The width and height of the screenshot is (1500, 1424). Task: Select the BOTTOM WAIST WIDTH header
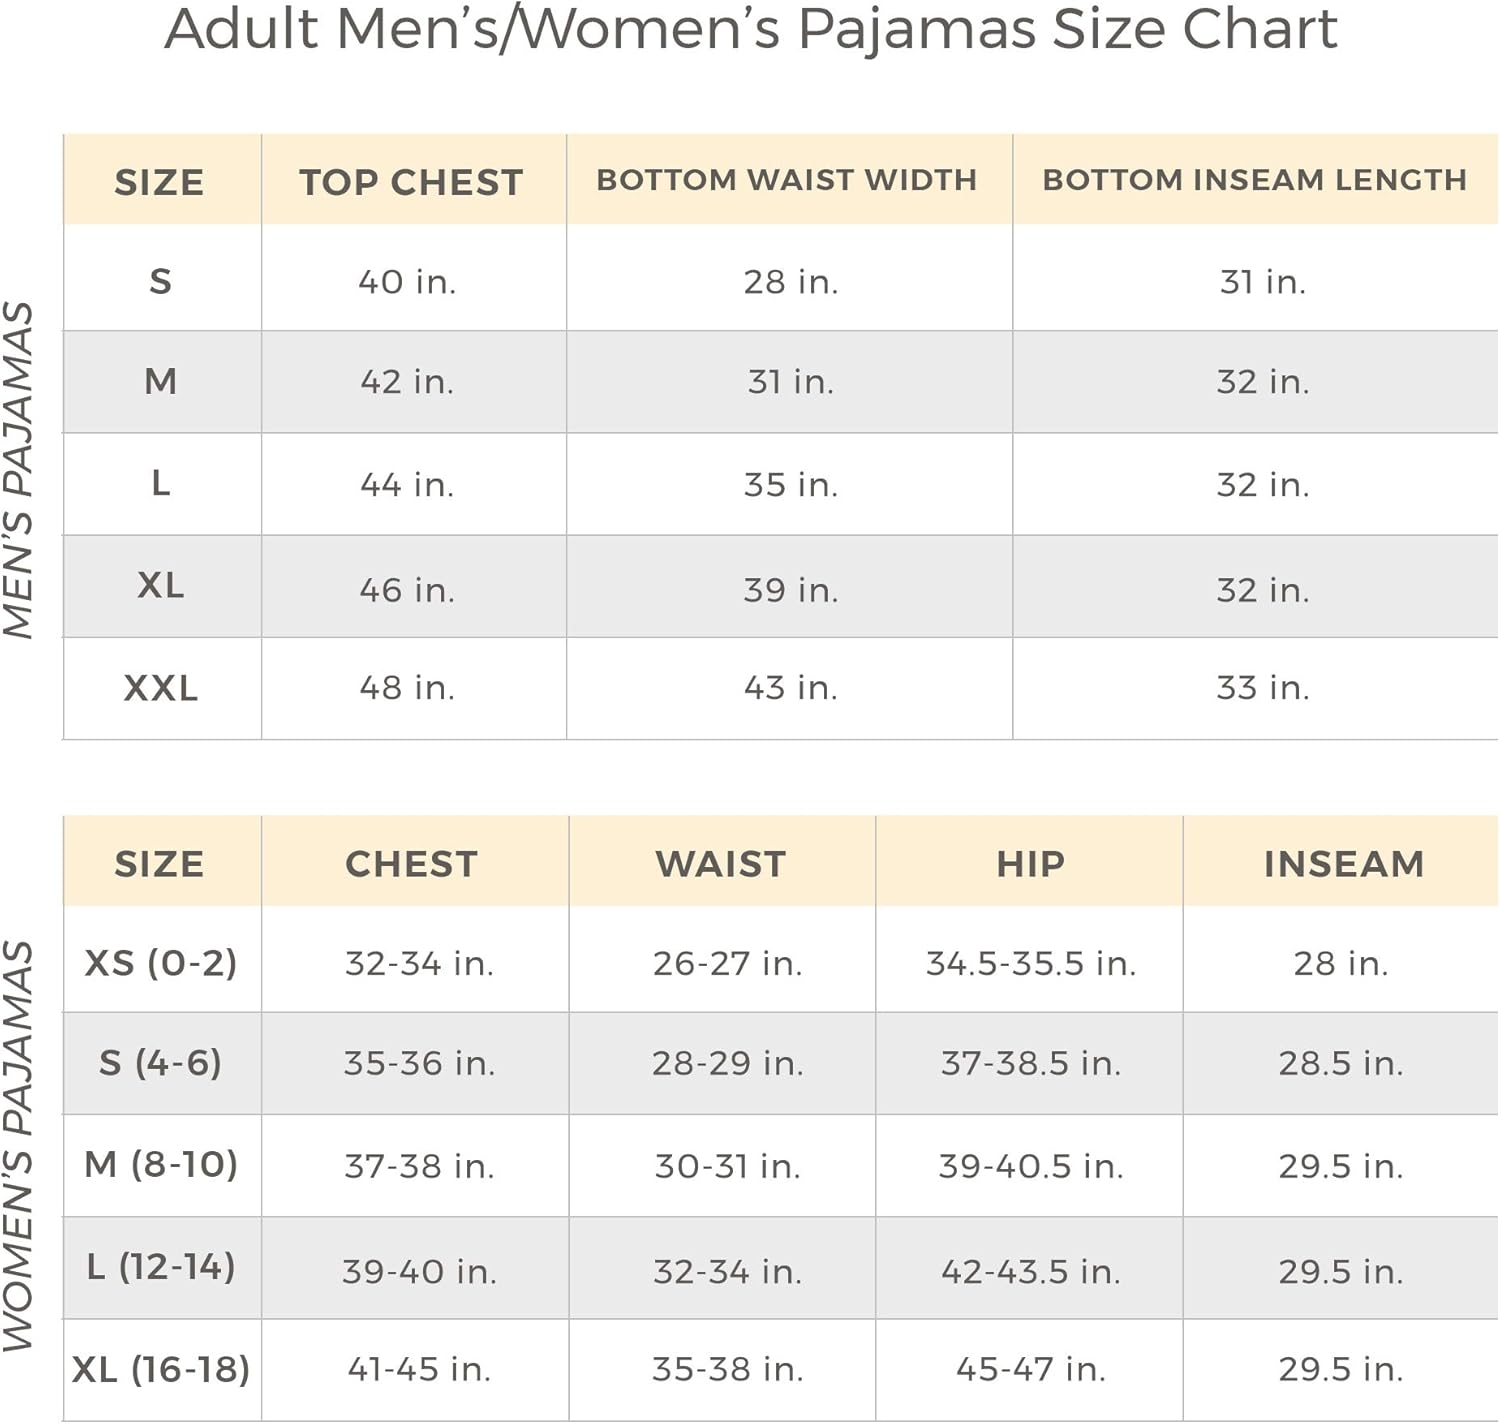[x=787, y=180]
